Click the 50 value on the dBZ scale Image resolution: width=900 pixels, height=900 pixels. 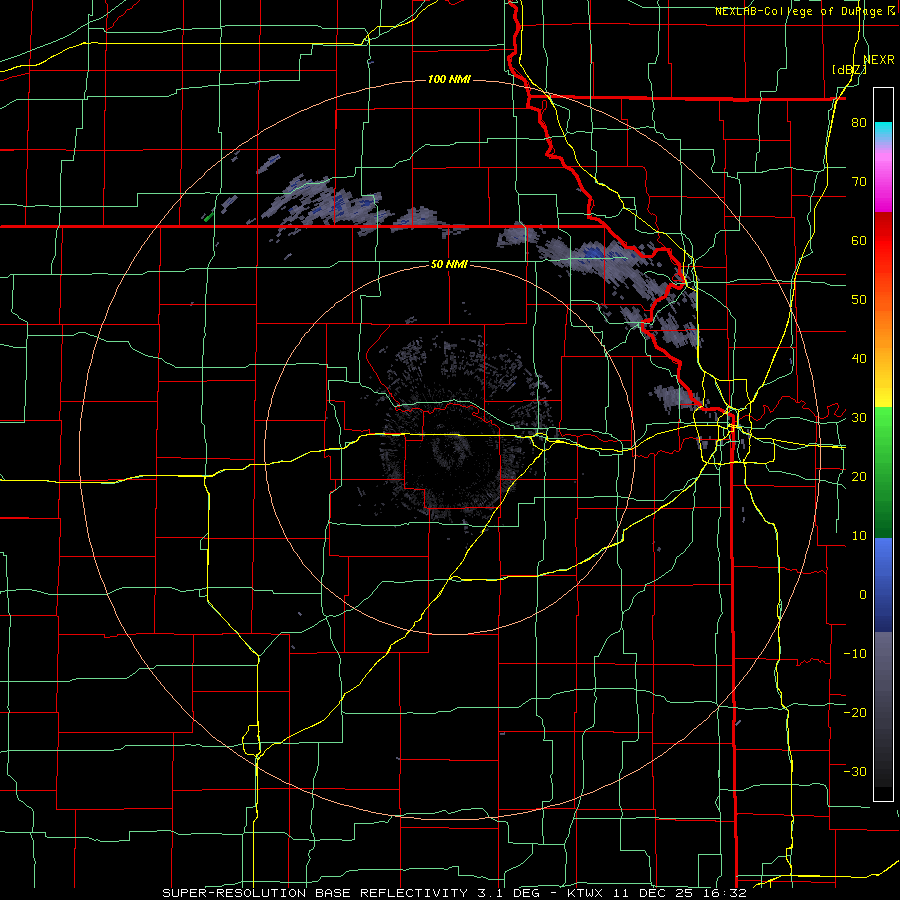coord(859,300)
